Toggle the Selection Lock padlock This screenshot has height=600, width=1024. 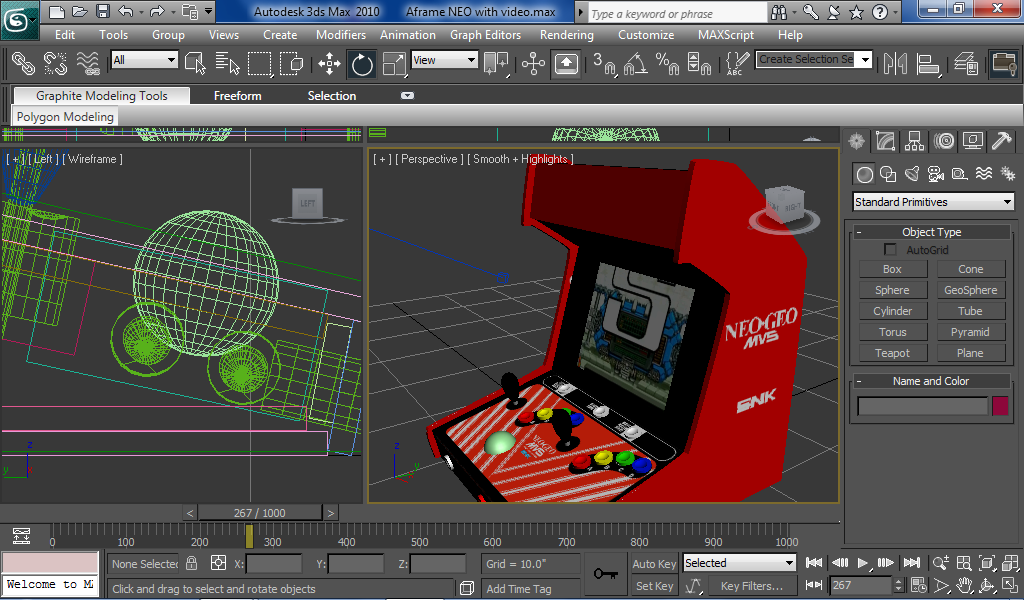click(191, 563)
